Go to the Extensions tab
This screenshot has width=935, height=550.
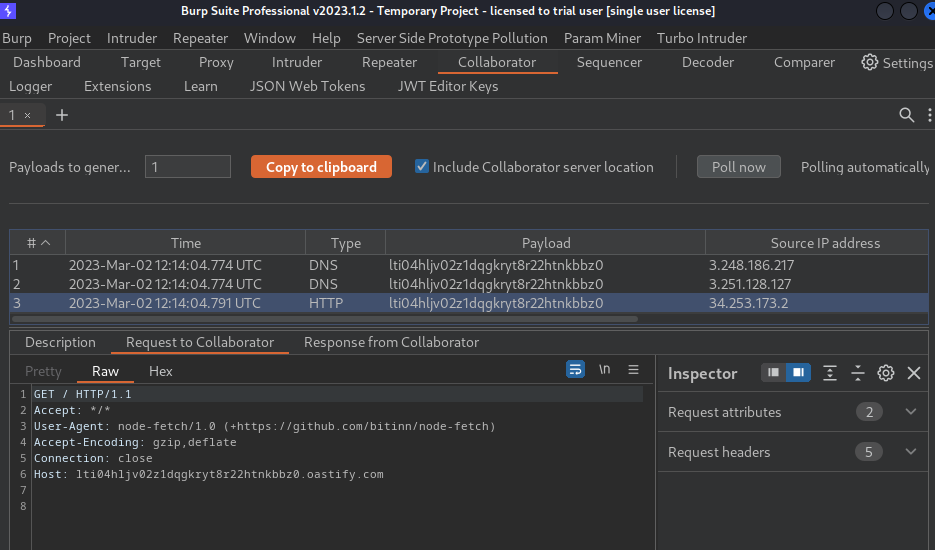(117, 86)
